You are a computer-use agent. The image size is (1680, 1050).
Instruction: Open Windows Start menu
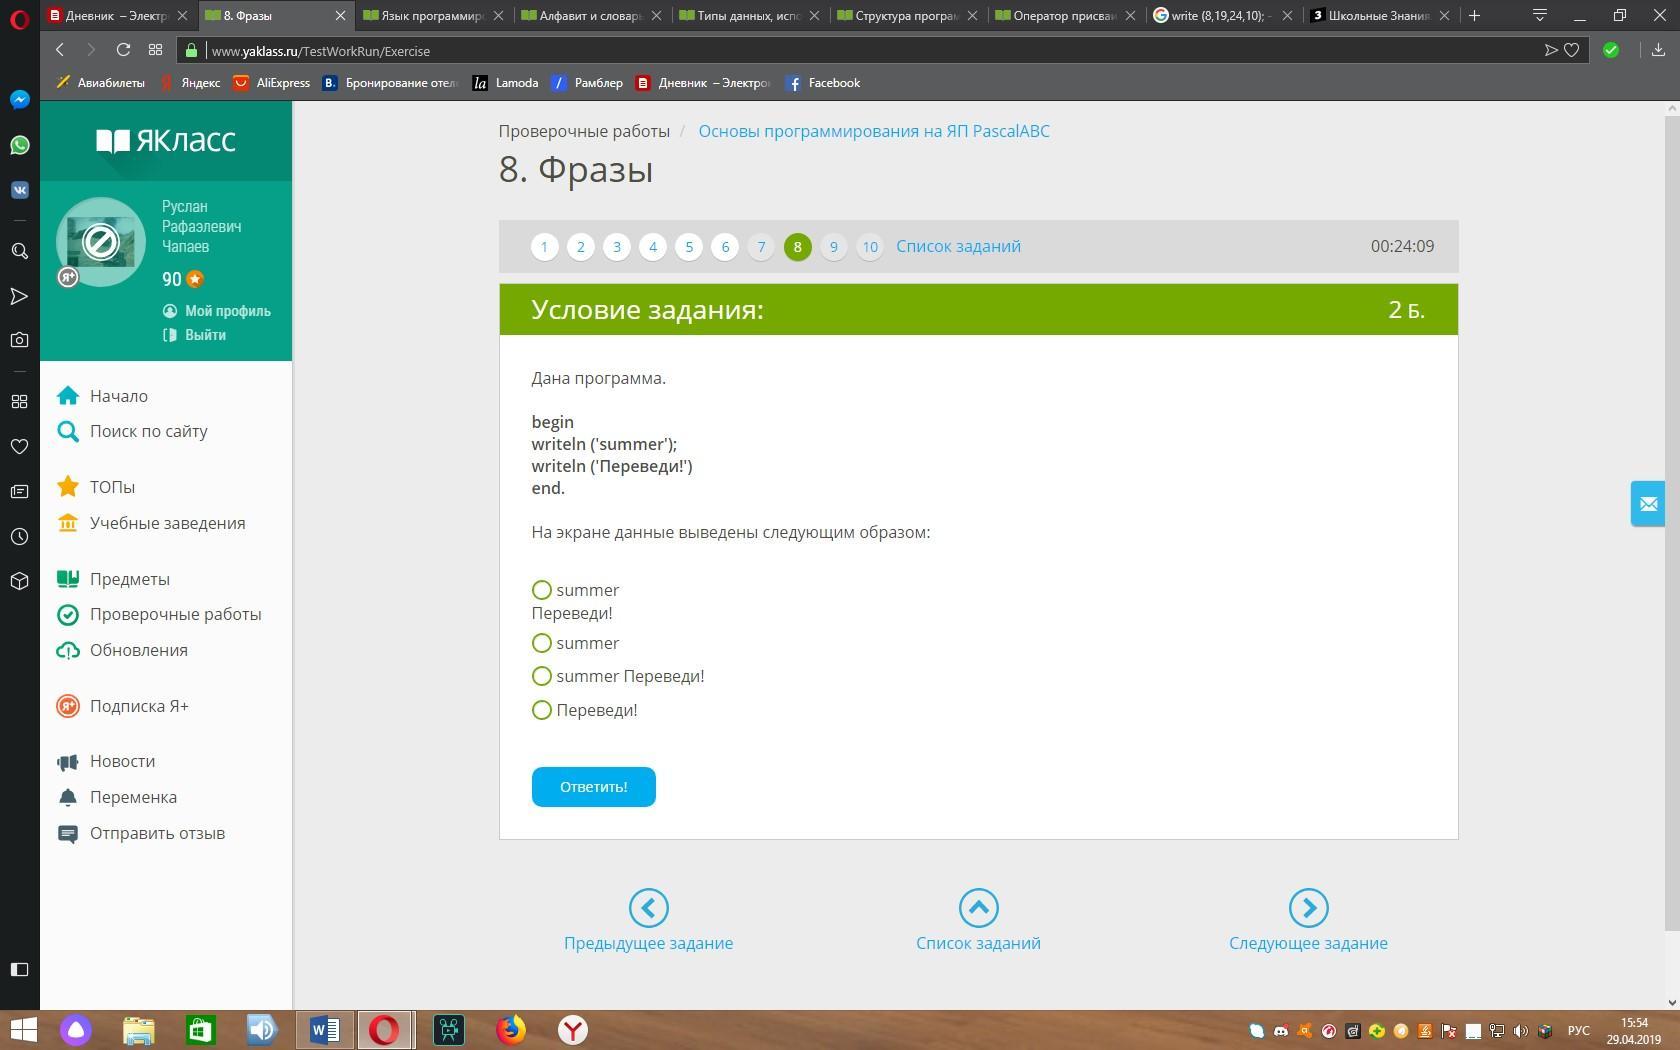pyautogui.click(x=22, y=1030)
